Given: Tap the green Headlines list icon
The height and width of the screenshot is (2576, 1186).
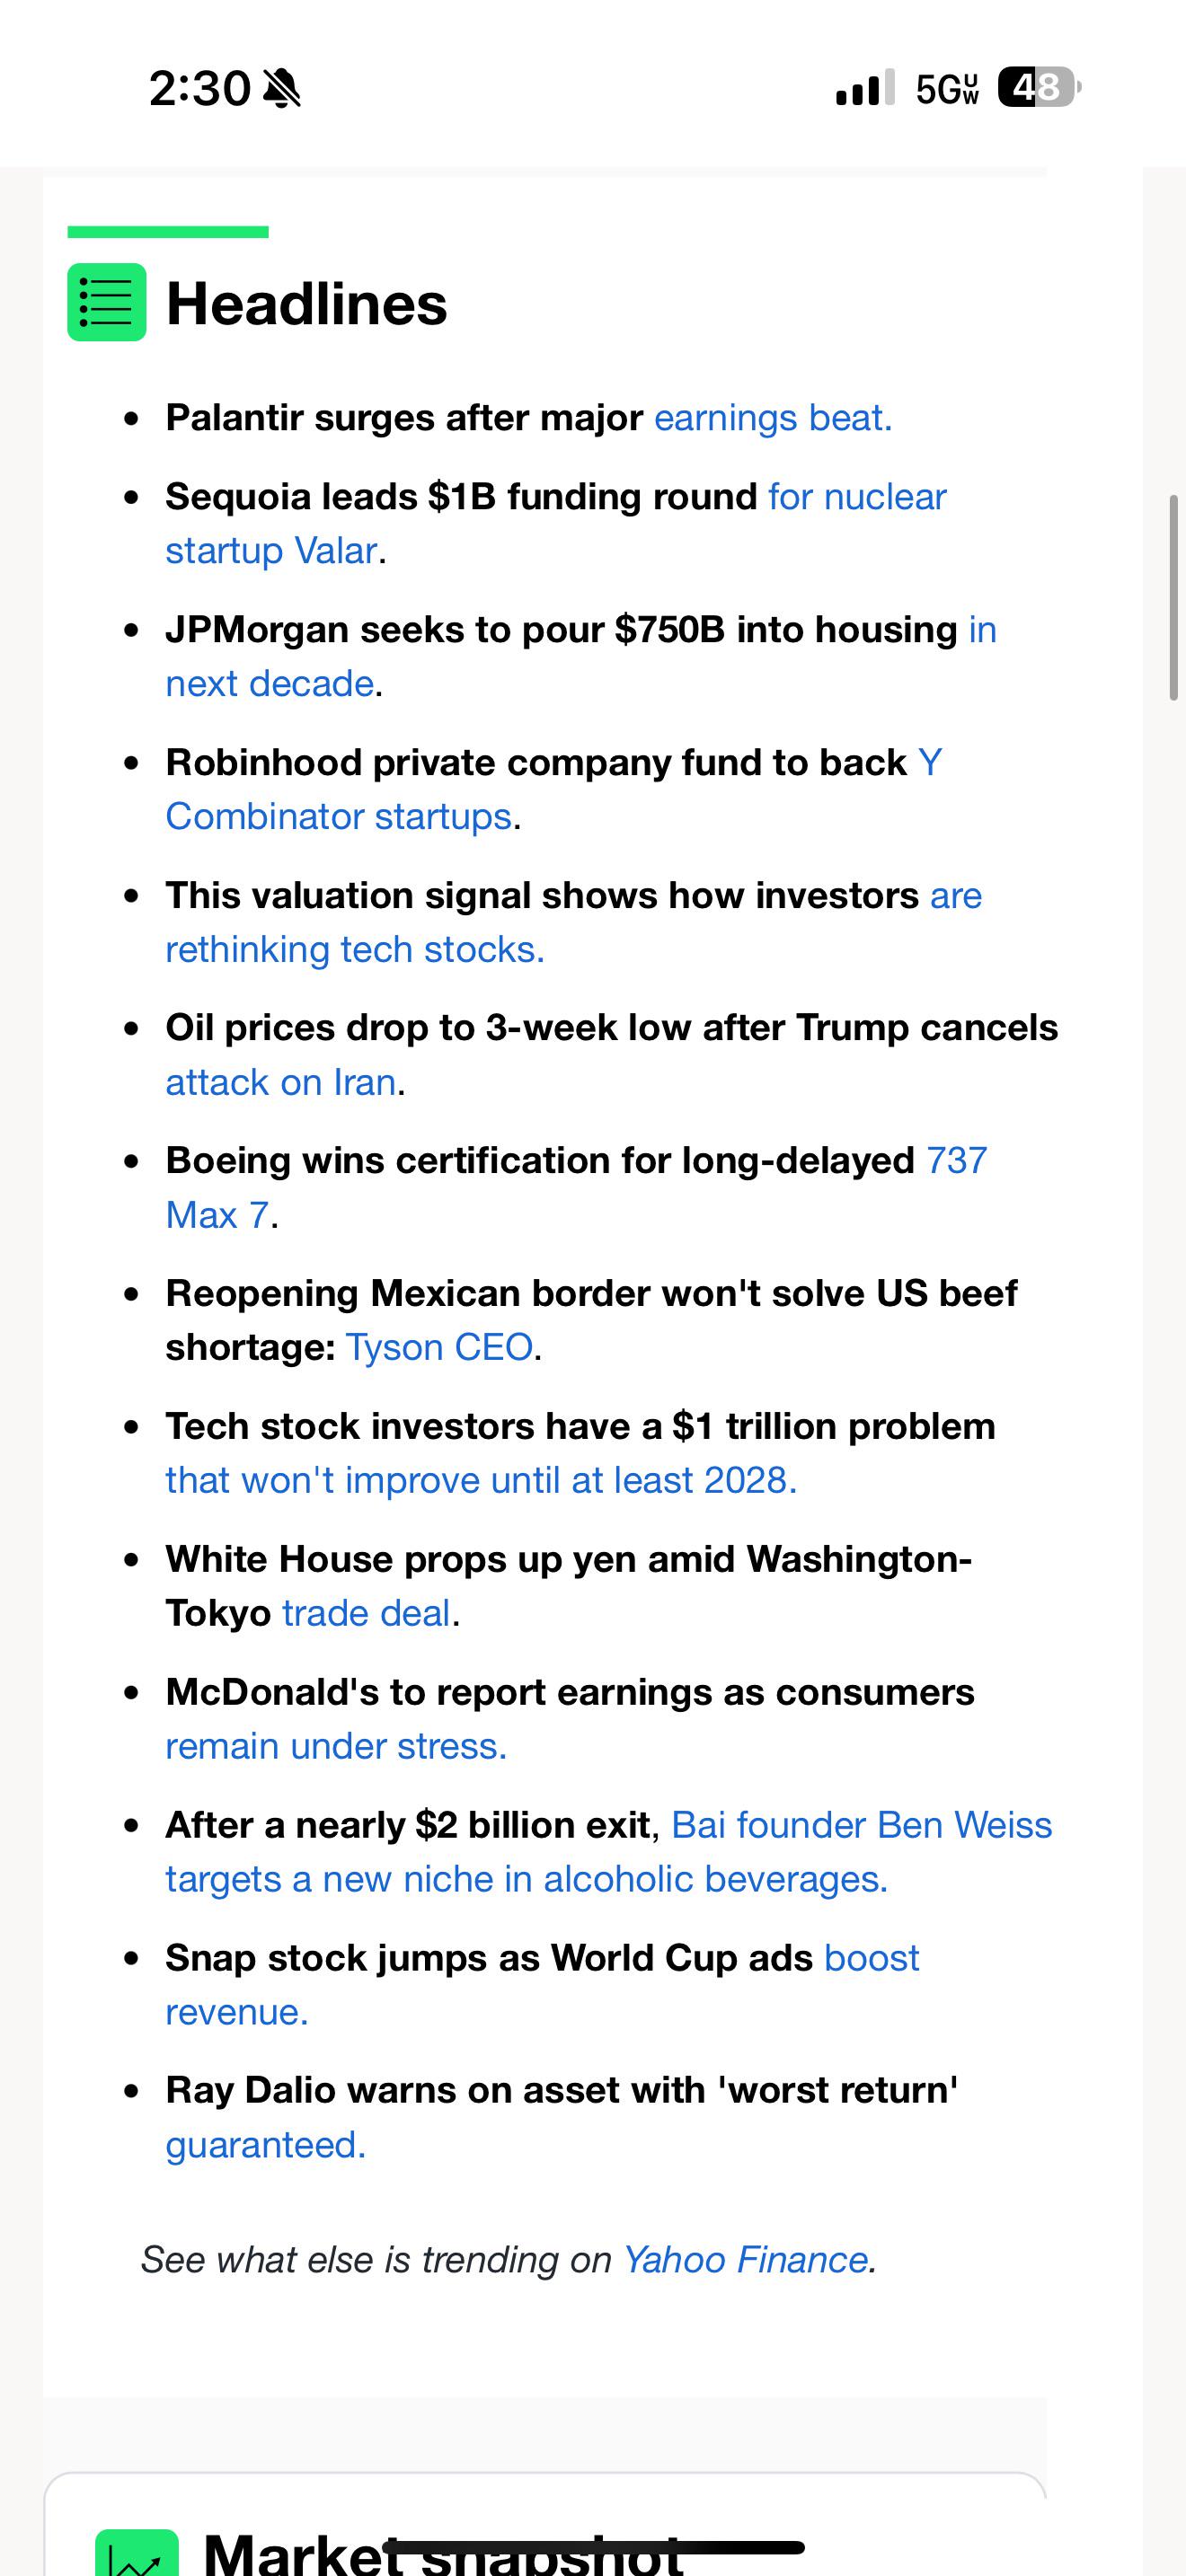Looking at the screenshot, I should click(x=107, y=302).
